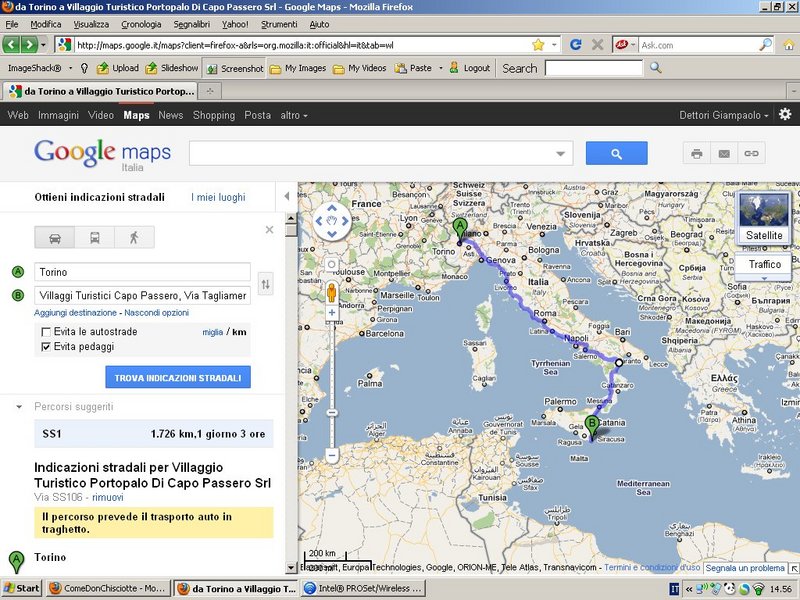This screenshot has height=600, width=800.
Task: Bookmark page with the yellow star
Action: click(x=538, y=45)
